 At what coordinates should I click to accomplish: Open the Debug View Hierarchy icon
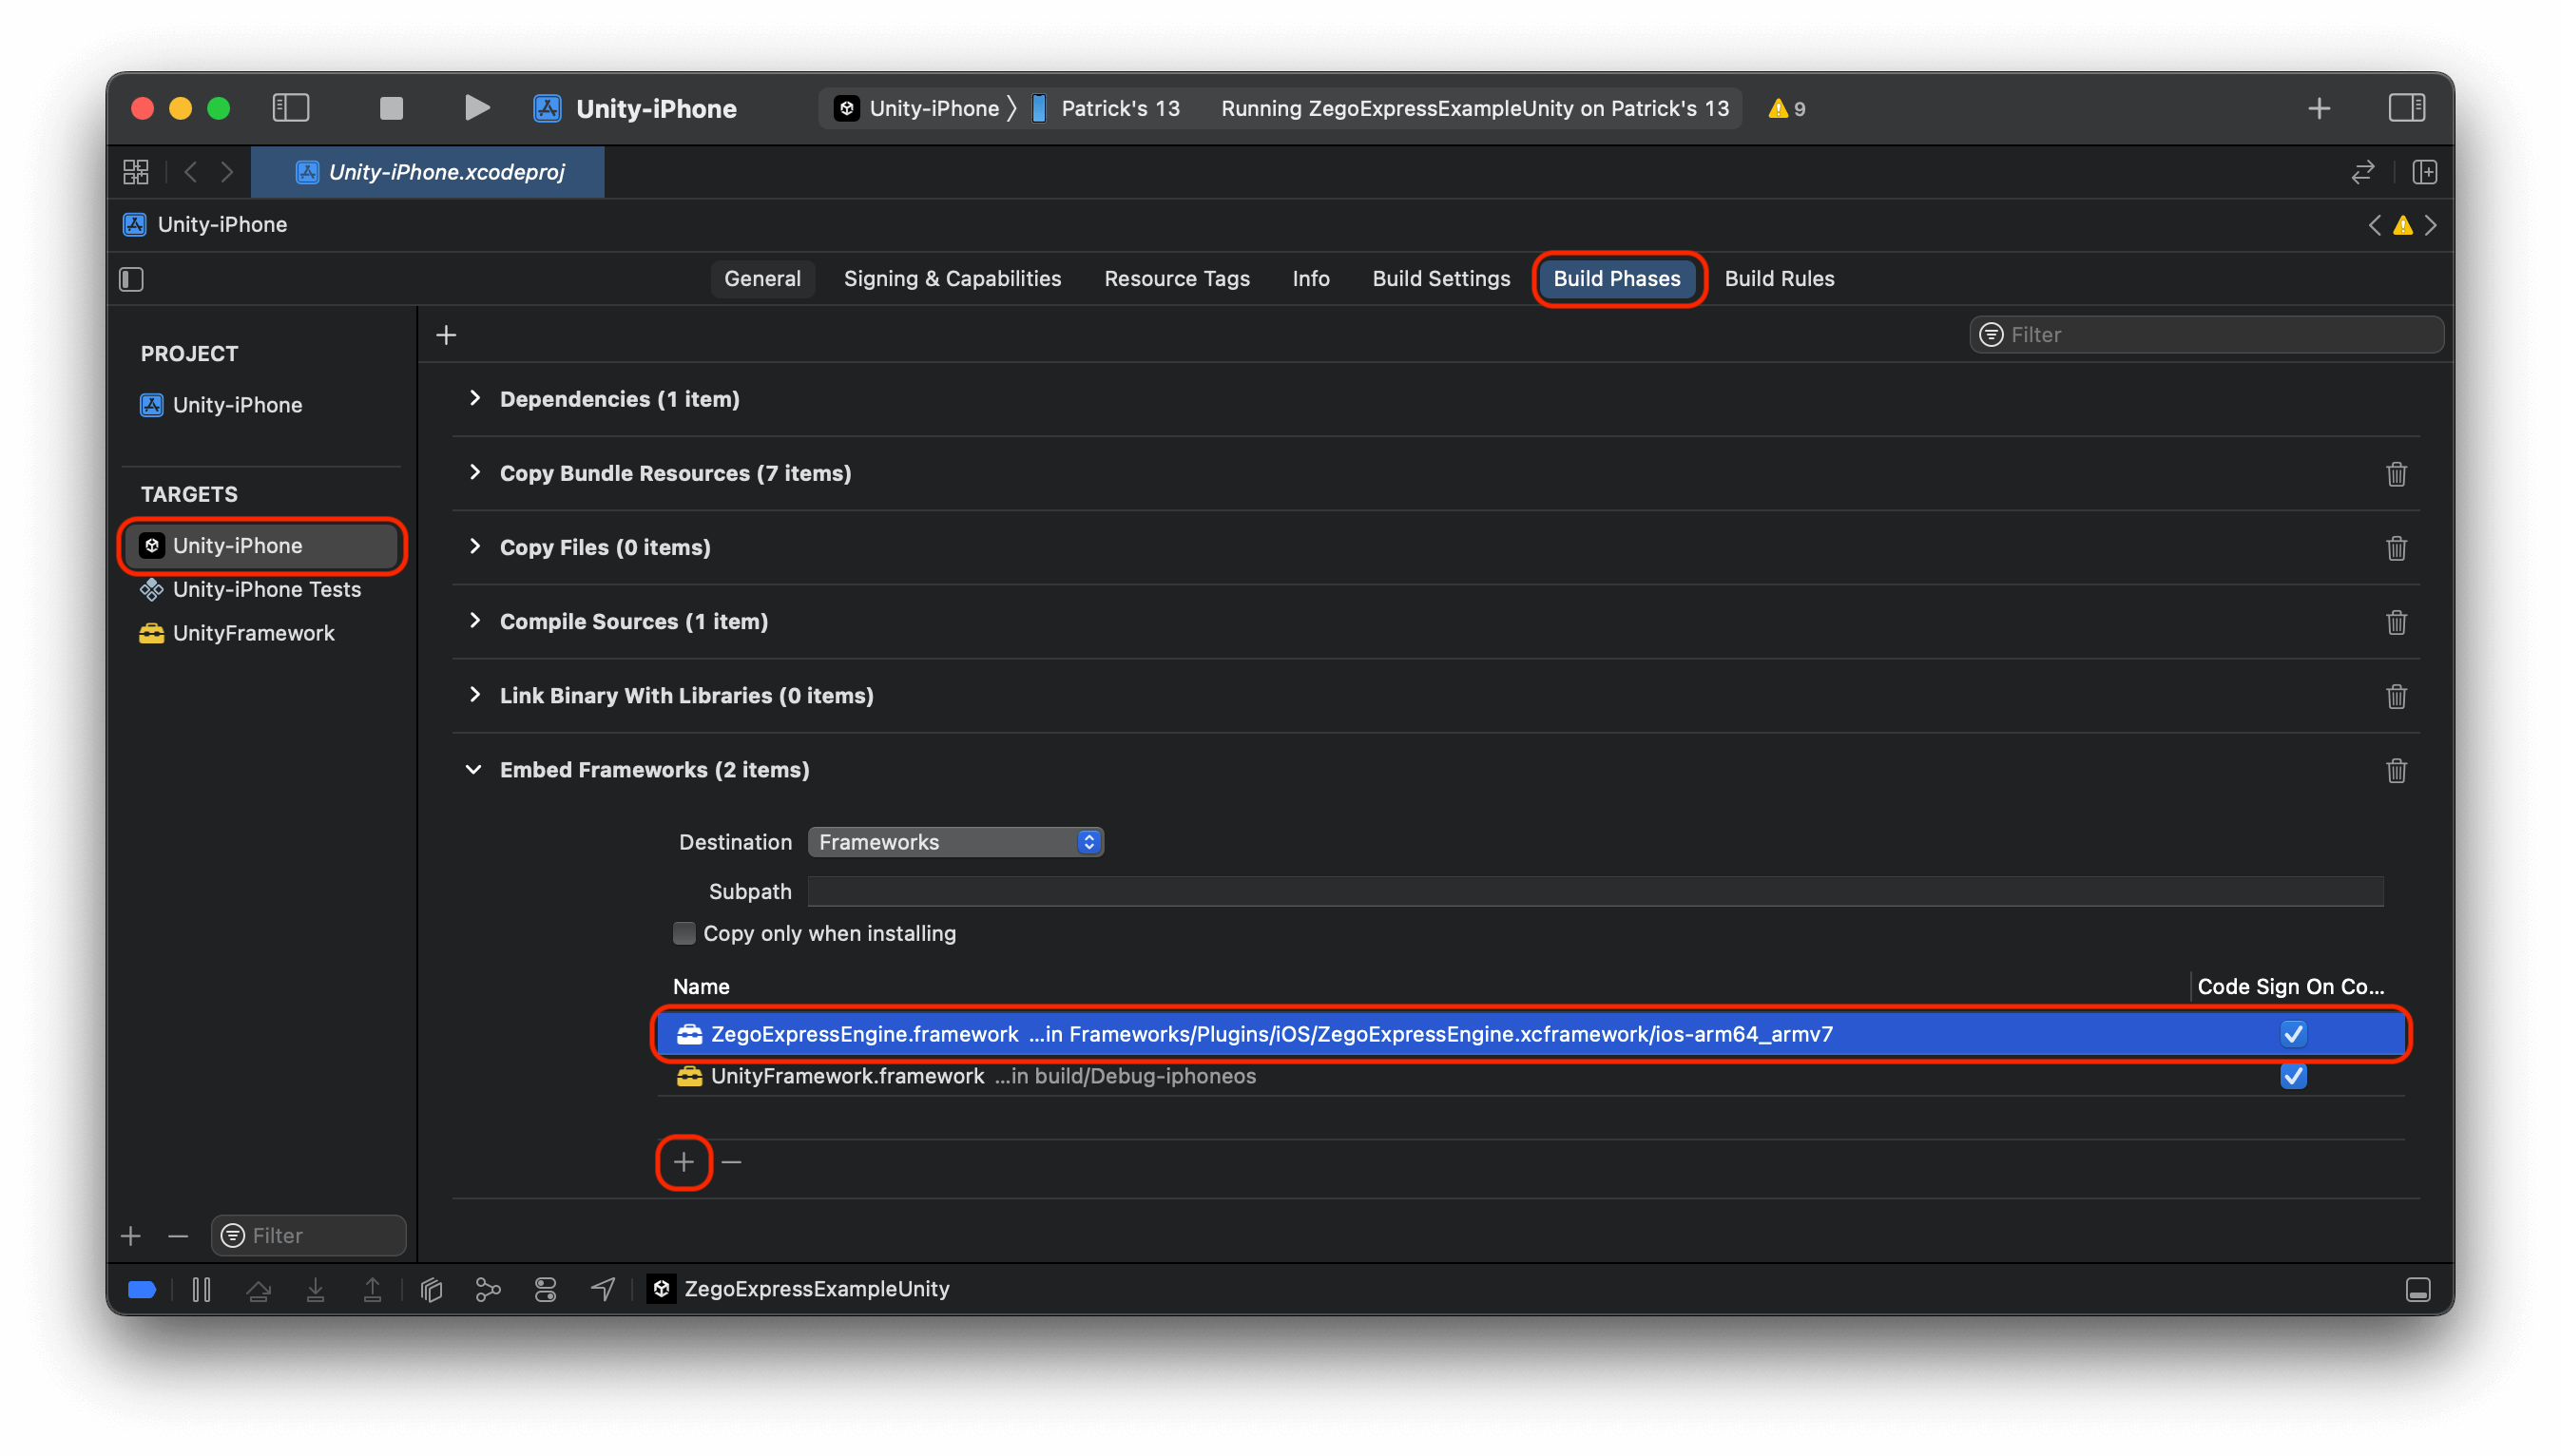pyautogui.click(x=431, y=1289)
